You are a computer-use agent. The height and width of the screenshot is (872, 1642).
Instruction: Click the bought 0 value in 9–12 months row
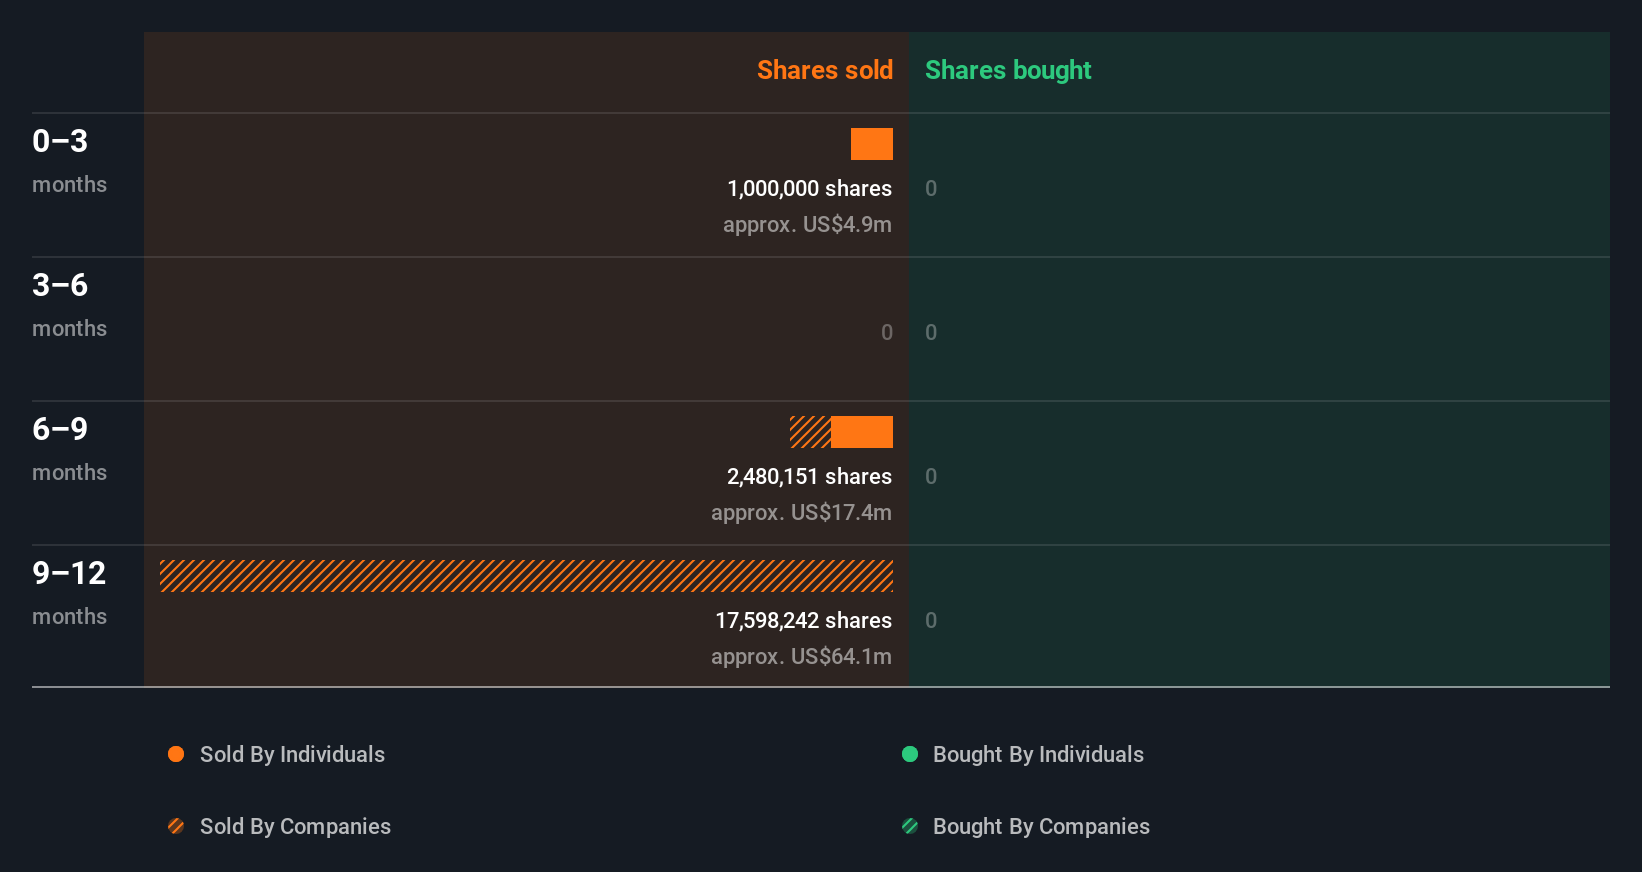coord(931,620)
